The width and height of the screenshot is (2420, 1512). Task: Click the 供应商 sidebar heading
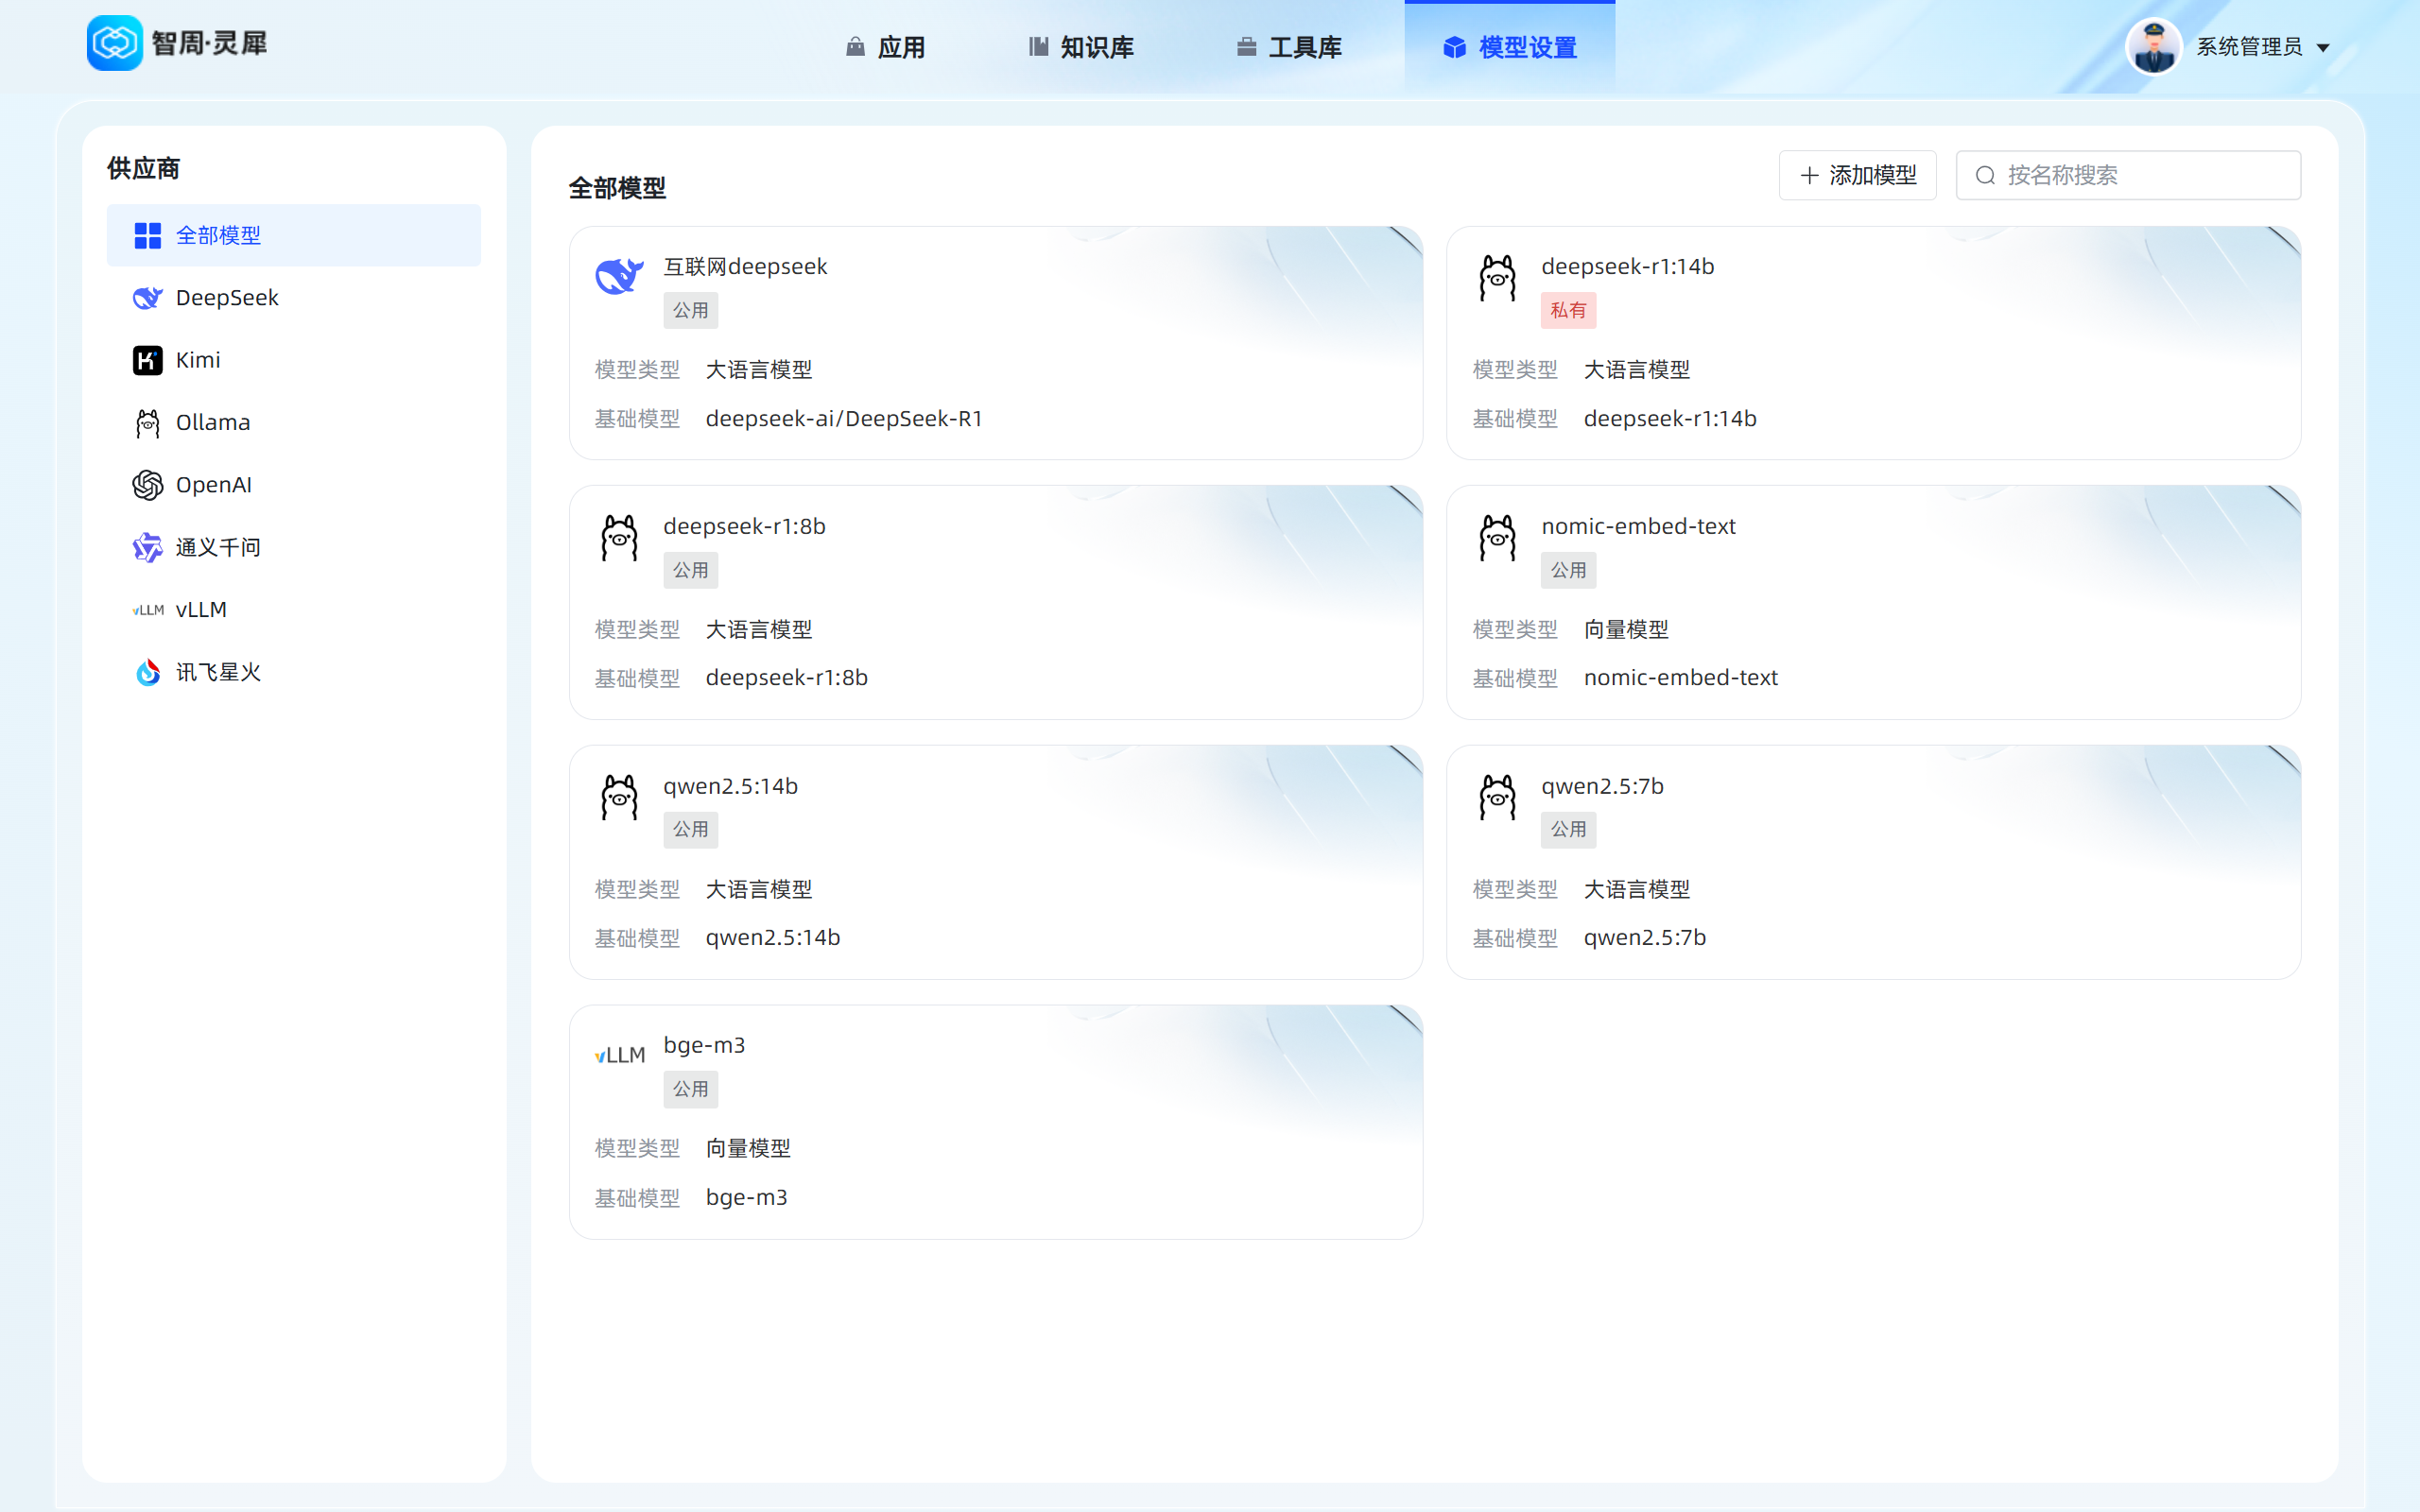144,168
